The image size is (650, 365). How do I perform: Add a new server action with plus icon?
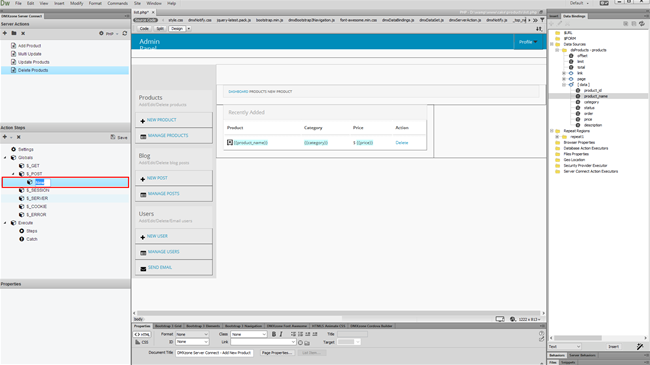5,33
